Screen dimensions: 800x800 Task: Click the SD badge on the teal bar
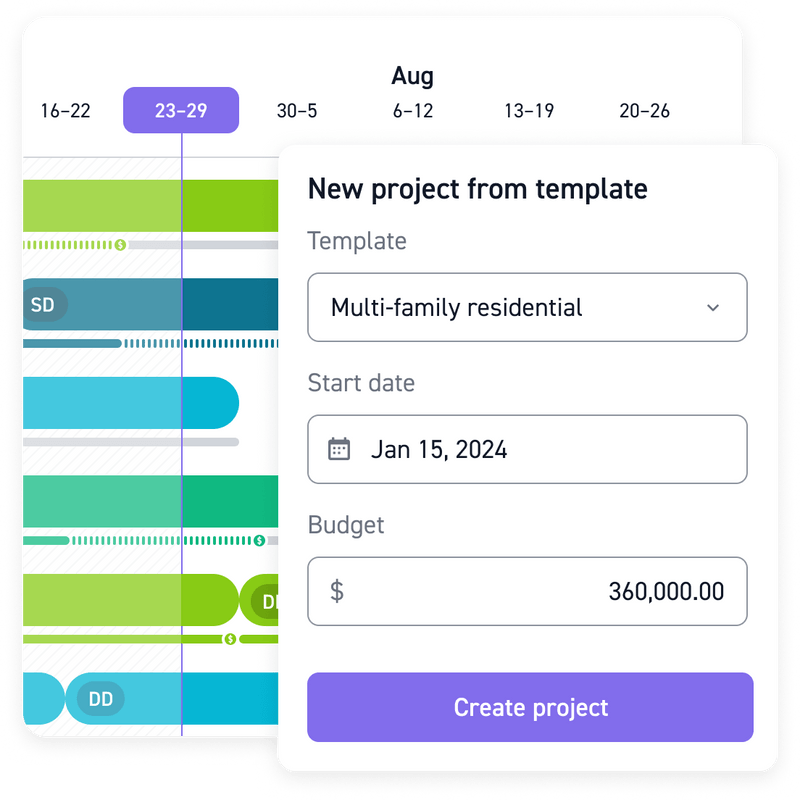point(44,305)
